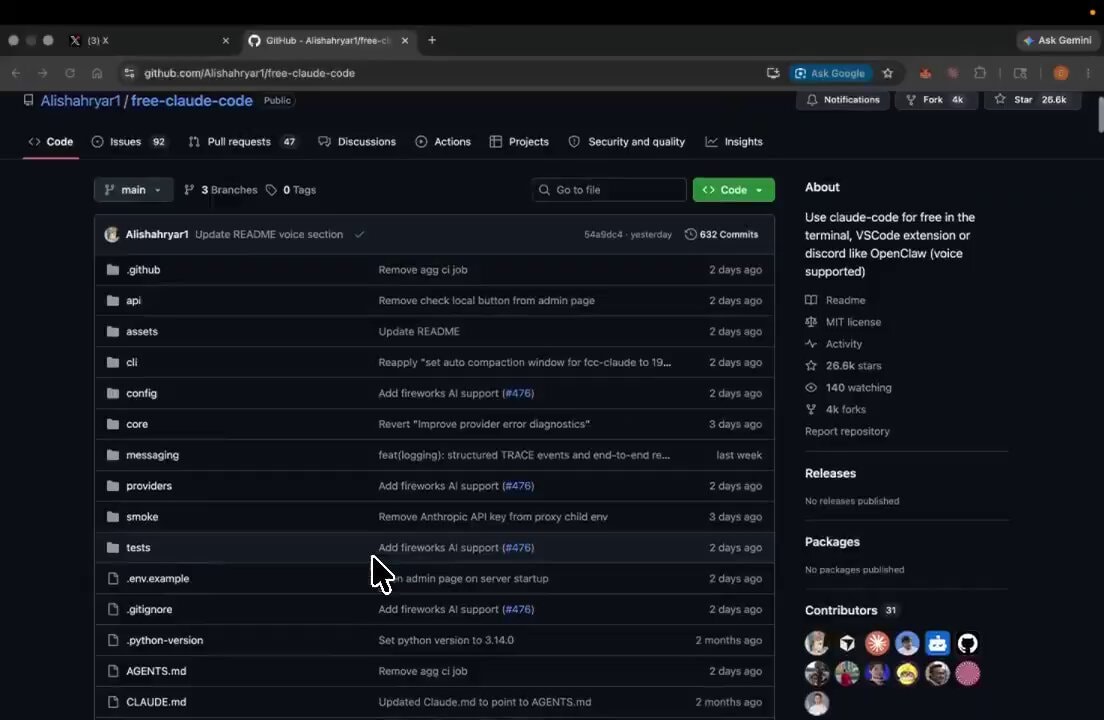Open the Discussions tab
This screenshot has height=720, width=1104.
pyautogui.click(x=357, y=141)
